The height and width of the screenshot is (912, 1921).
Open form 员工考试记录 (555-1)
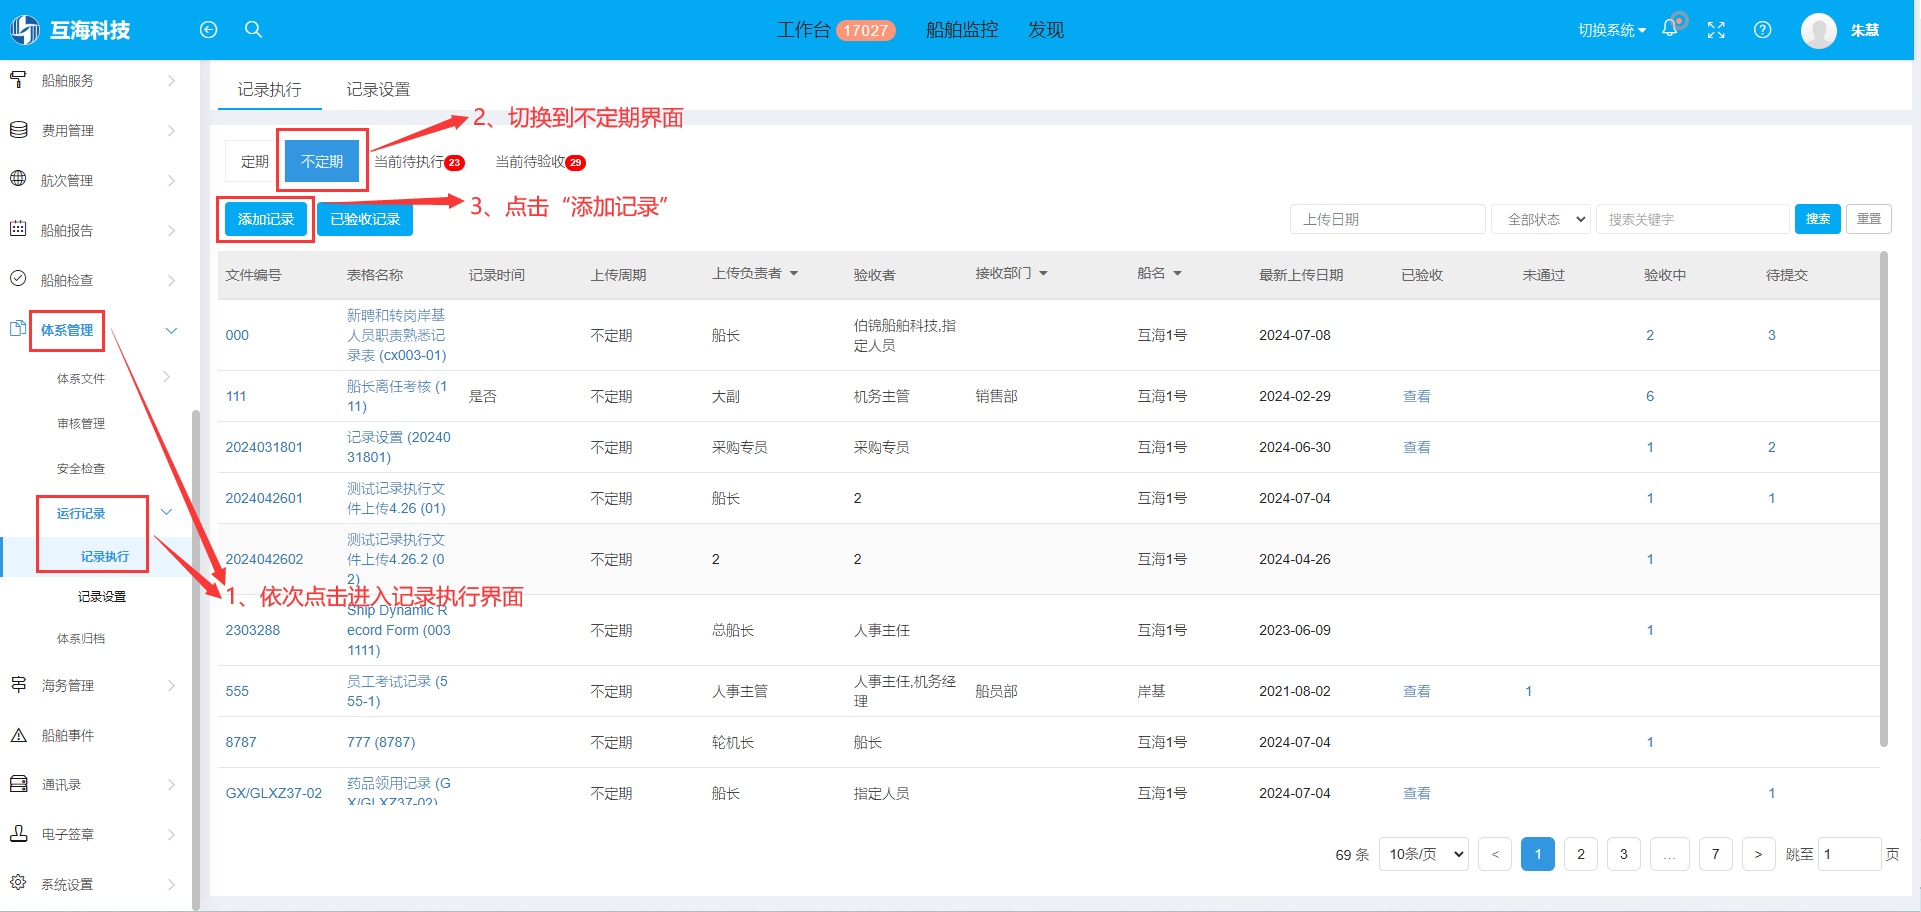pos(397,691)
